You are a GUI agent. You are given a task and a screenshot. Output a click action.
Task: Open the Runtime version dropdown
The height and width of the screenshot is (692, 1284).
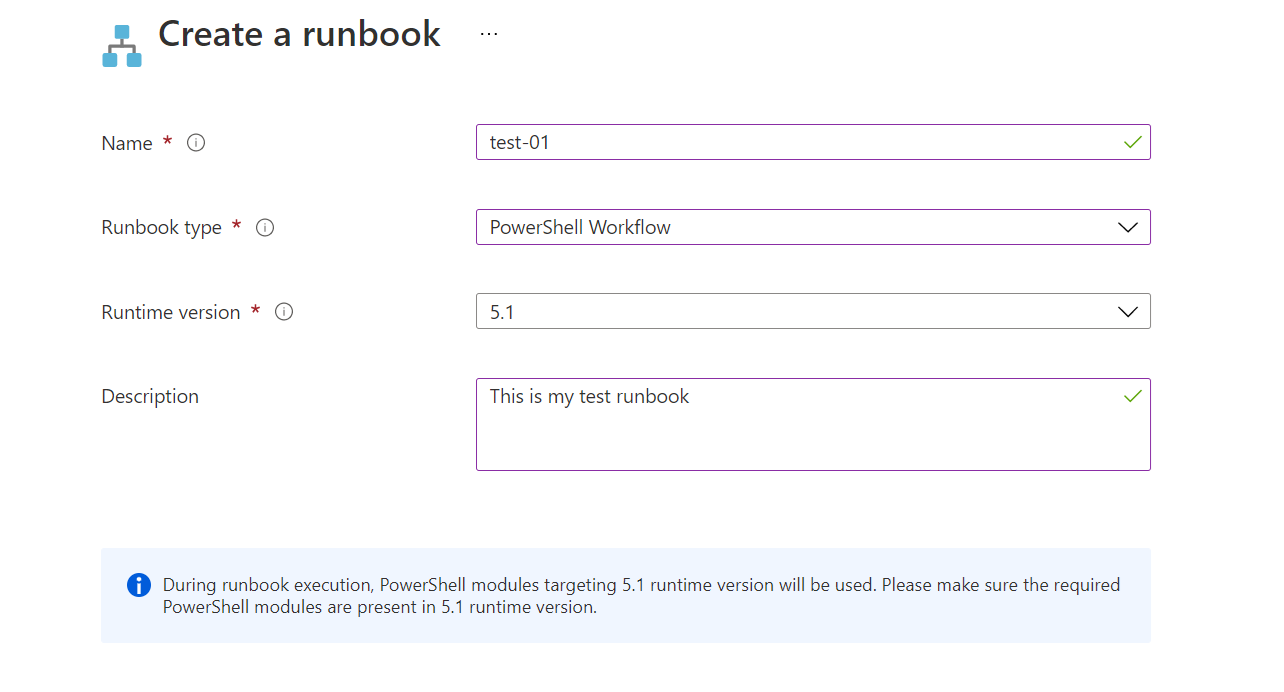coord(813,311)
